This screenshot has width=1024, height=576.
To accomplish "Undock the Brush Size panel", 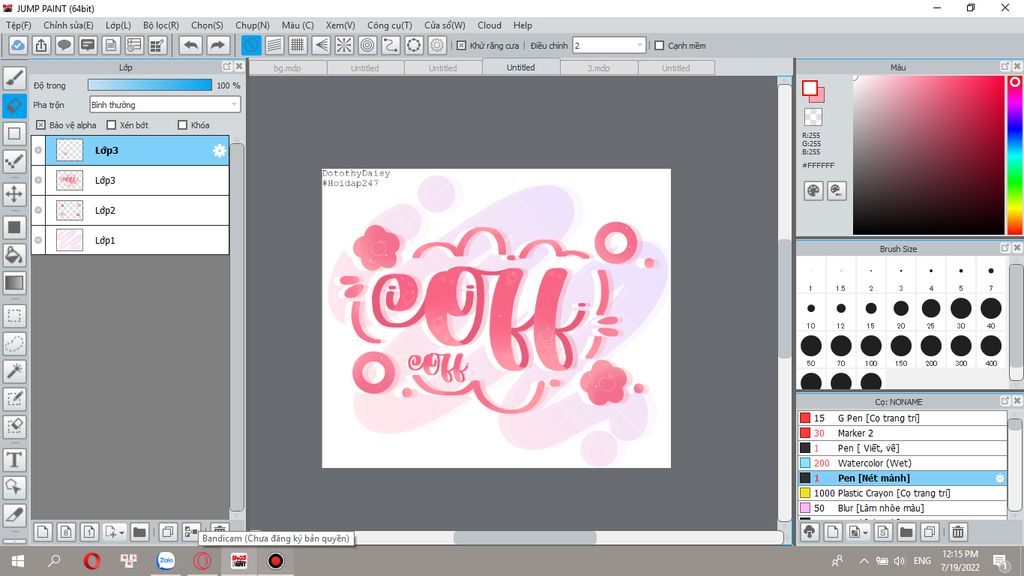I will (x=1005, y=248).
